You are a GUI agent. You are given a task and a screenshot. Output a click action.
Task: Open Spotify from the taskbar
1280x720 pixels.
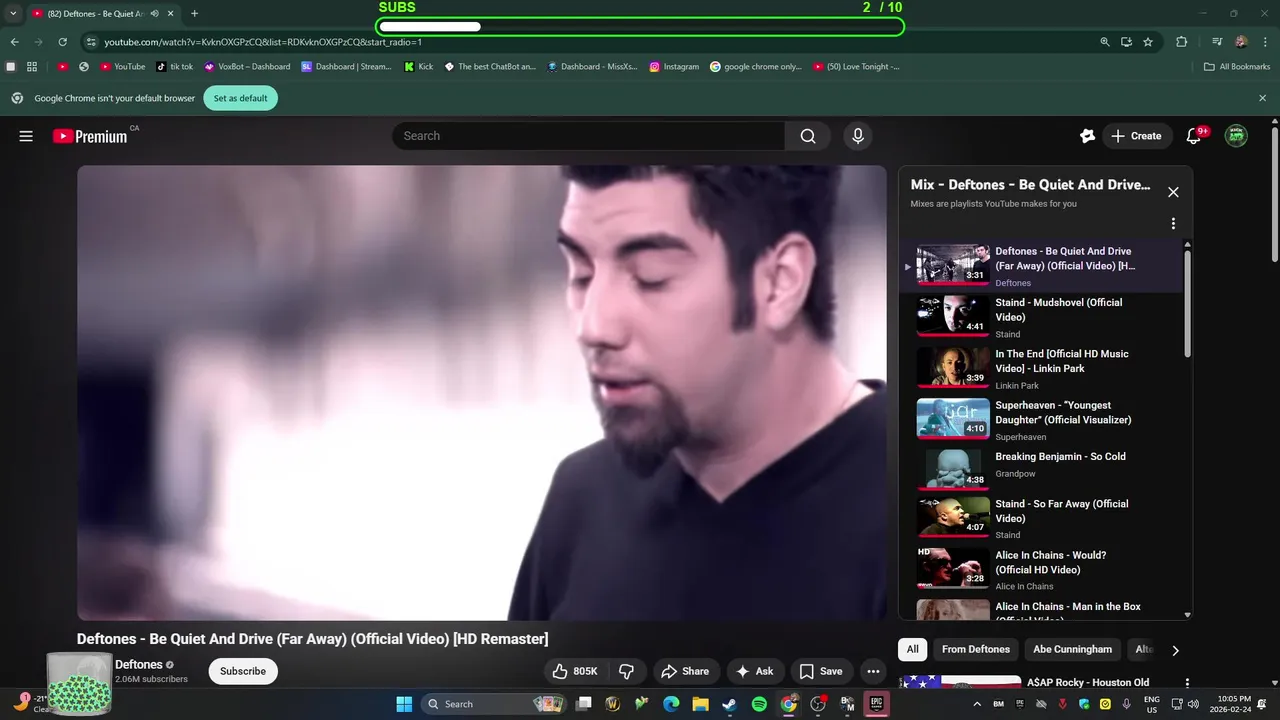click(759, 704)
